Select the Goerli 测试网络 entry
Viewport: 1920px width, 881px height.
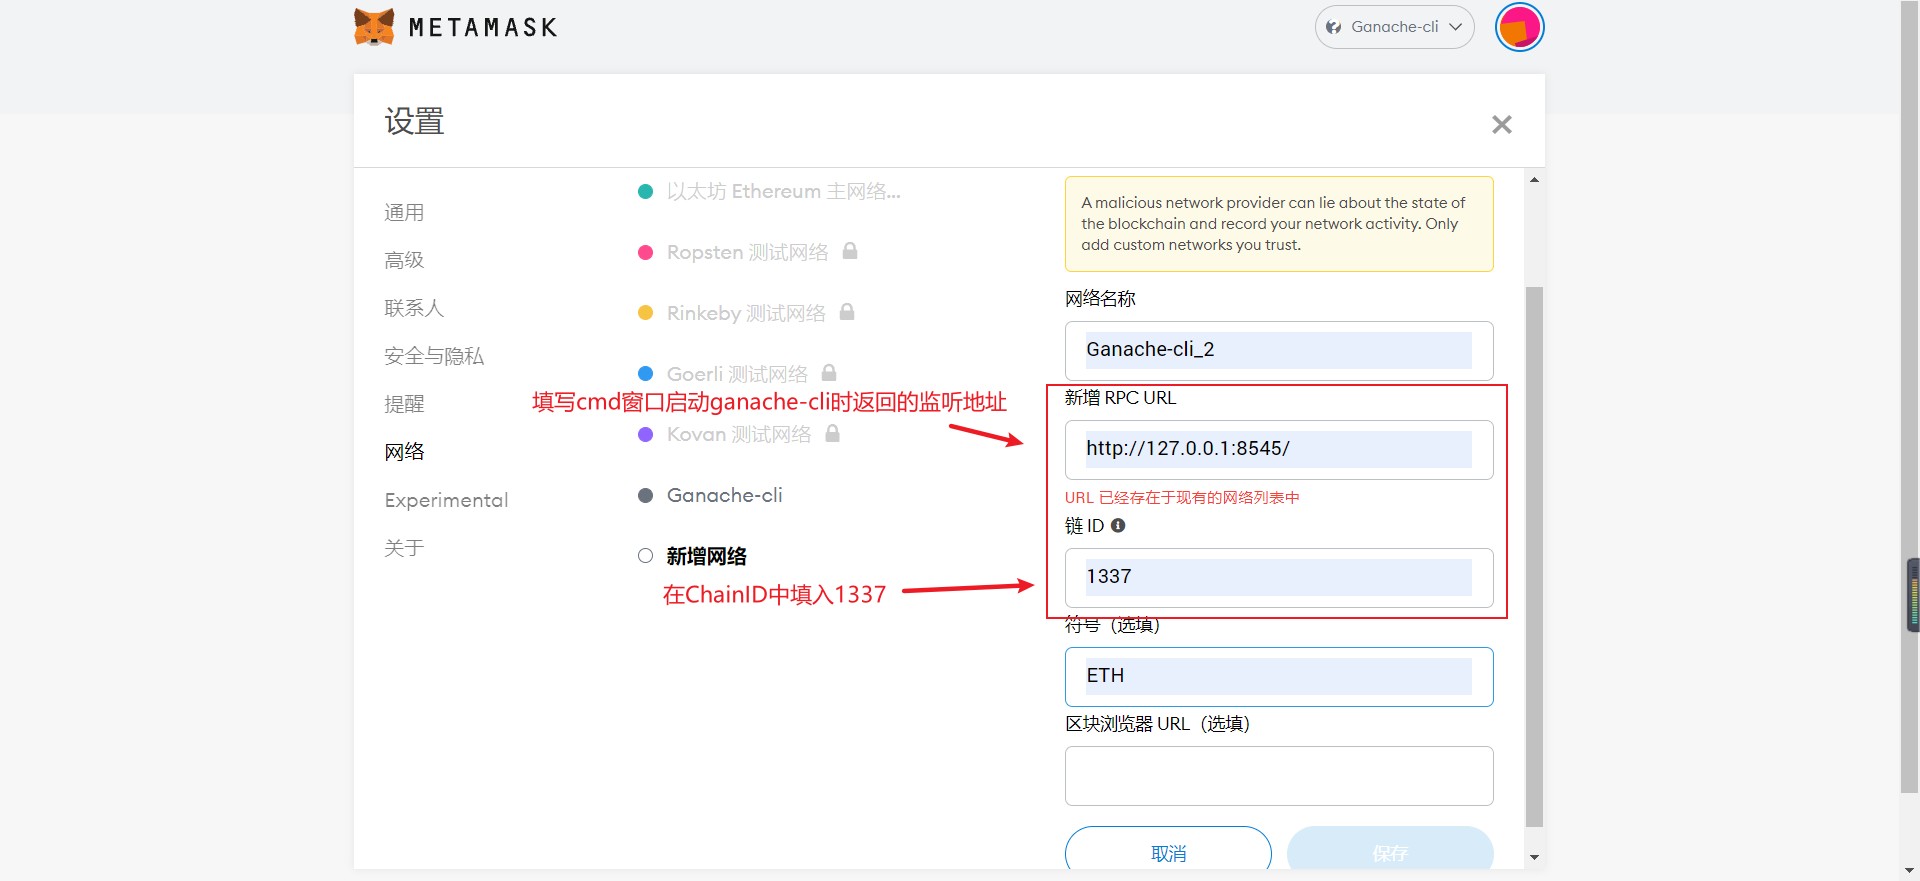pos(737,374)
